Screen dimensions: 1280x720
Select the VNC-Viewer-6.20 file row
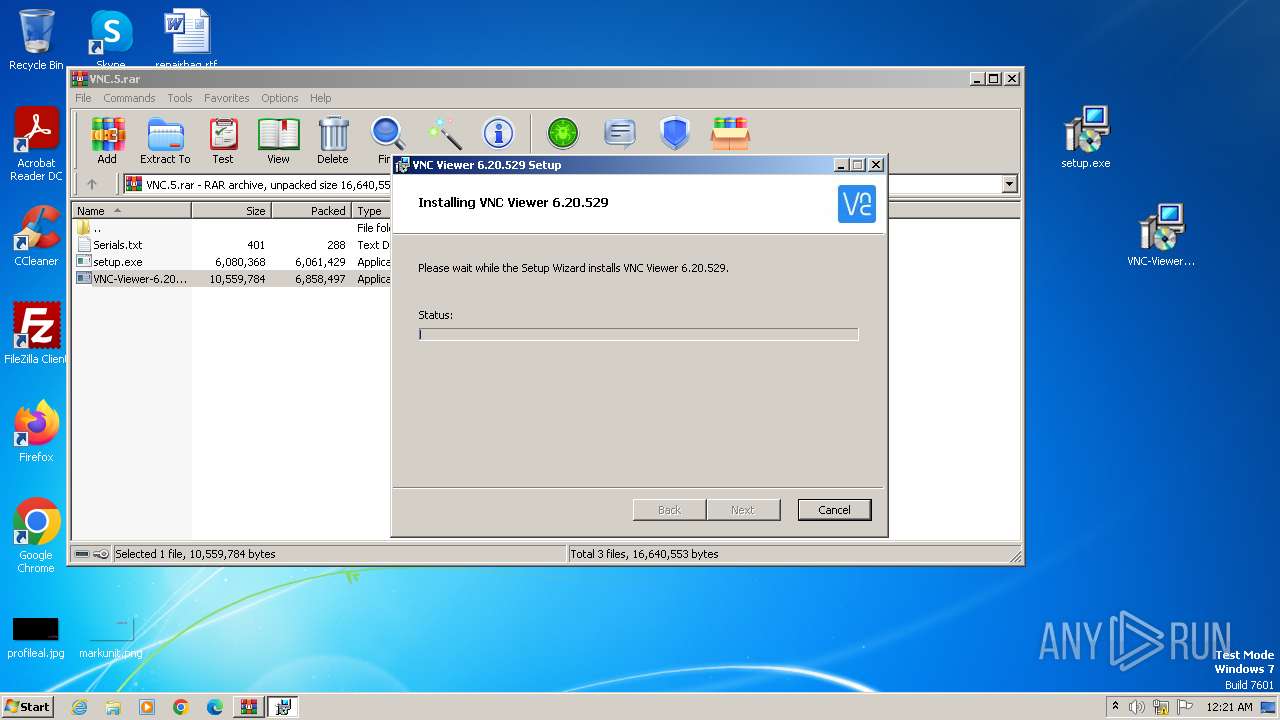(x=233, y=279)
